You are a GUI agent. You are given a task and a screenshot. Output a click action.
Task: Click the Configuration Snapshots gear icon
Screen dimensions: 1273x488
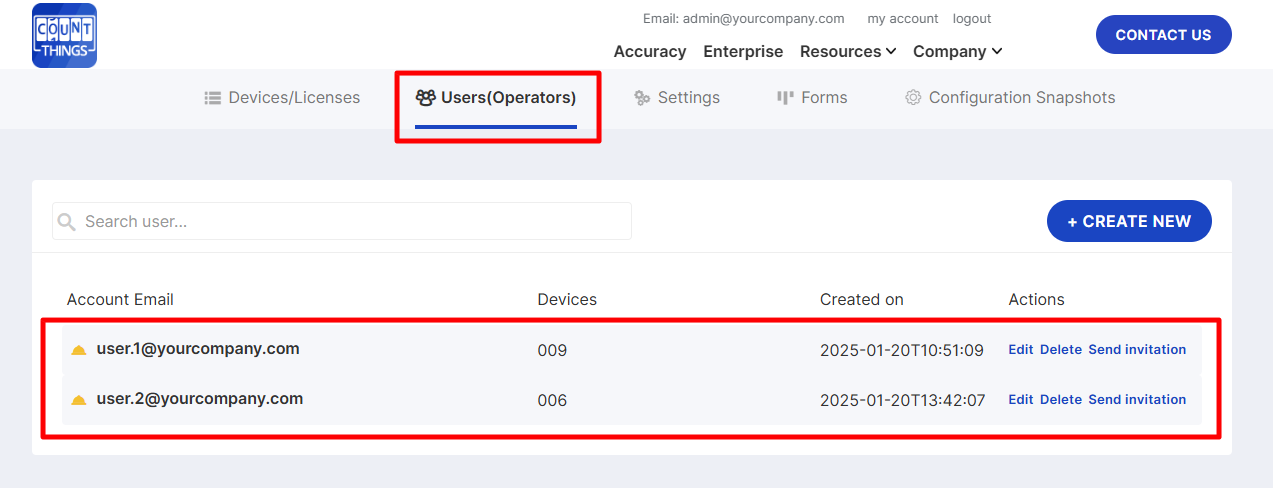pyautogui.click(x=912, y=98)
